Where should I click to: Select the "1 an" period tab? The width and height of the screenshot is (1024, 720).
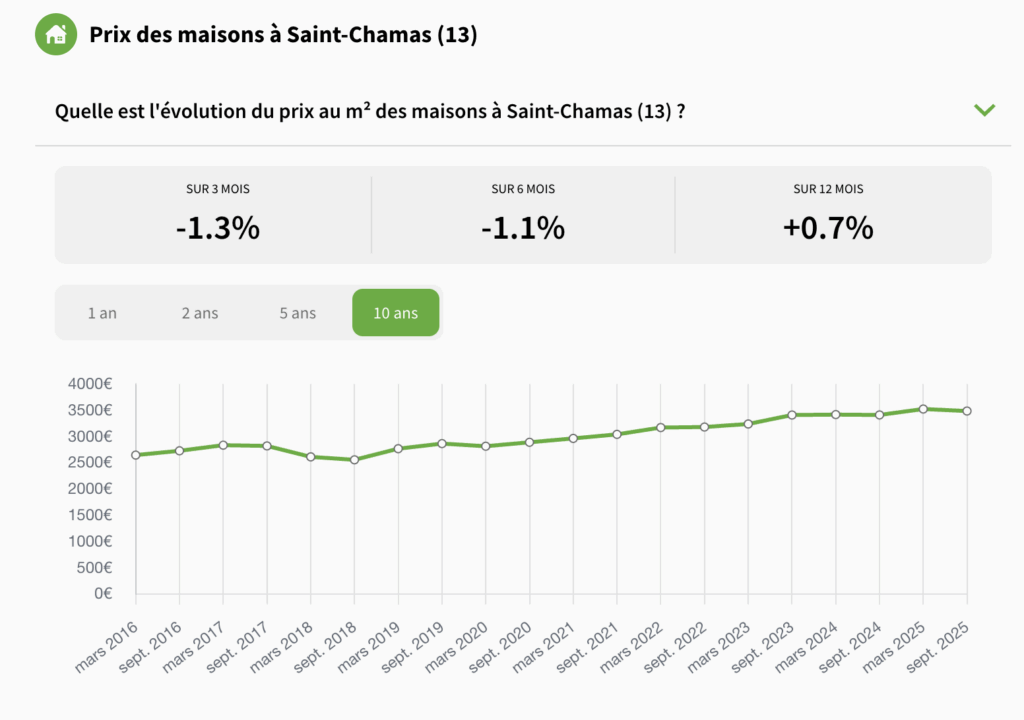[102, 313]
